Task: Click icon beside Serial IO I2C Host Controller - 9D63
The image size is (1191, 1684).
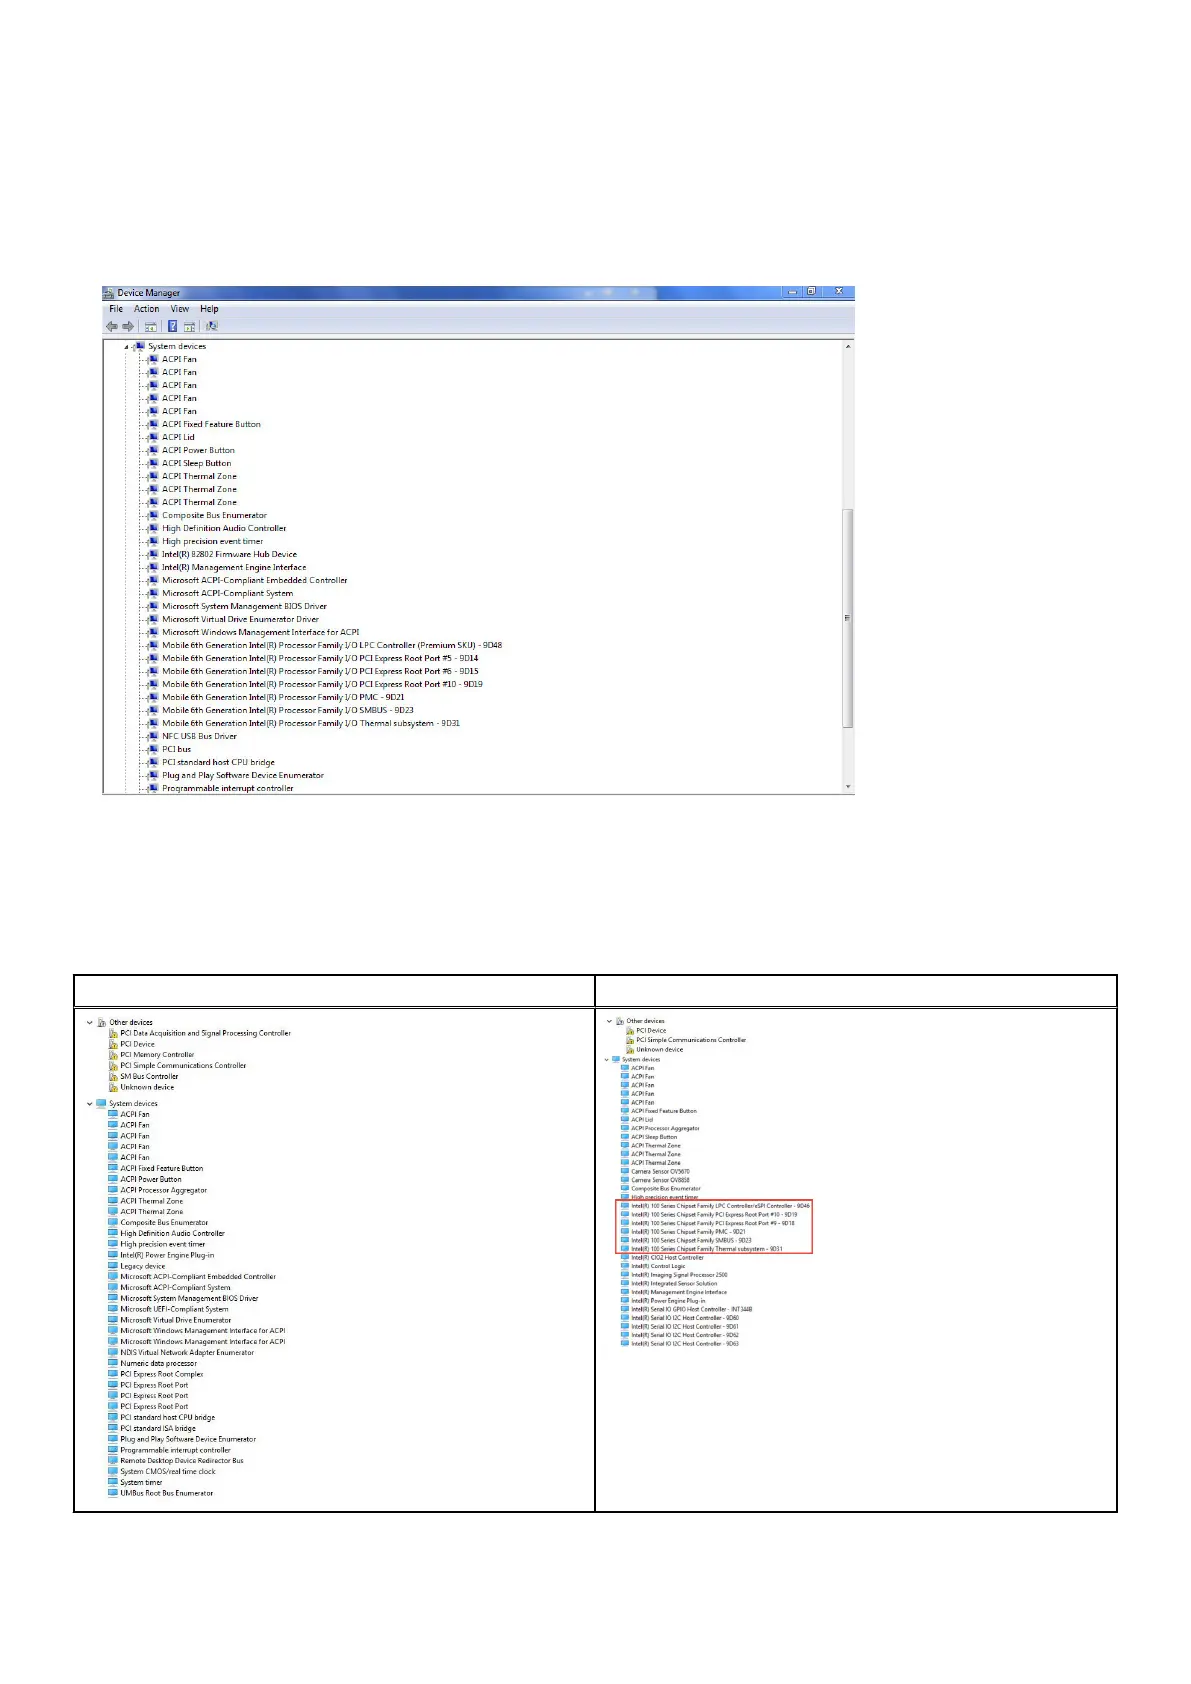Action: pyautogui.click(x=625, y=1344)
